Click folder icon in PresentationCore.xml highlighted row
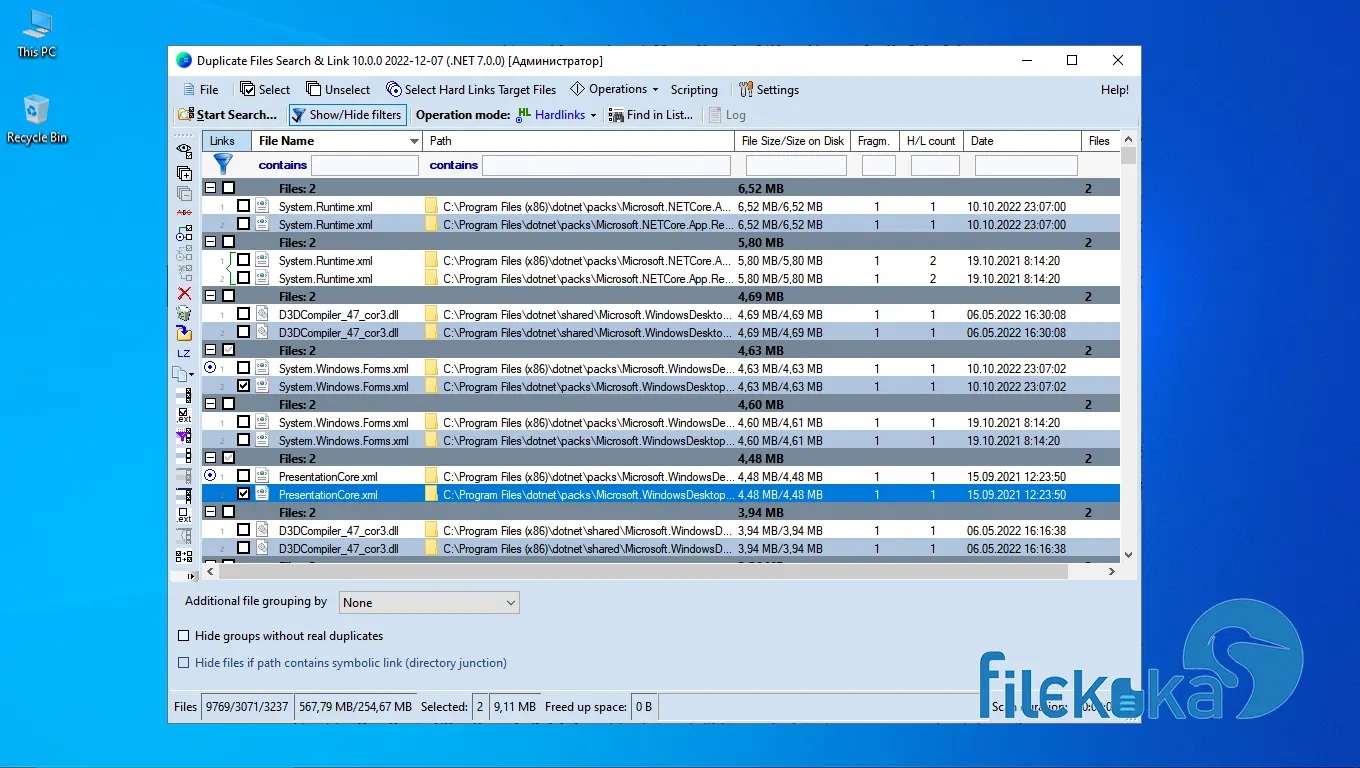1360x768 pixels. pyautogui.click(x=432, y=494)
